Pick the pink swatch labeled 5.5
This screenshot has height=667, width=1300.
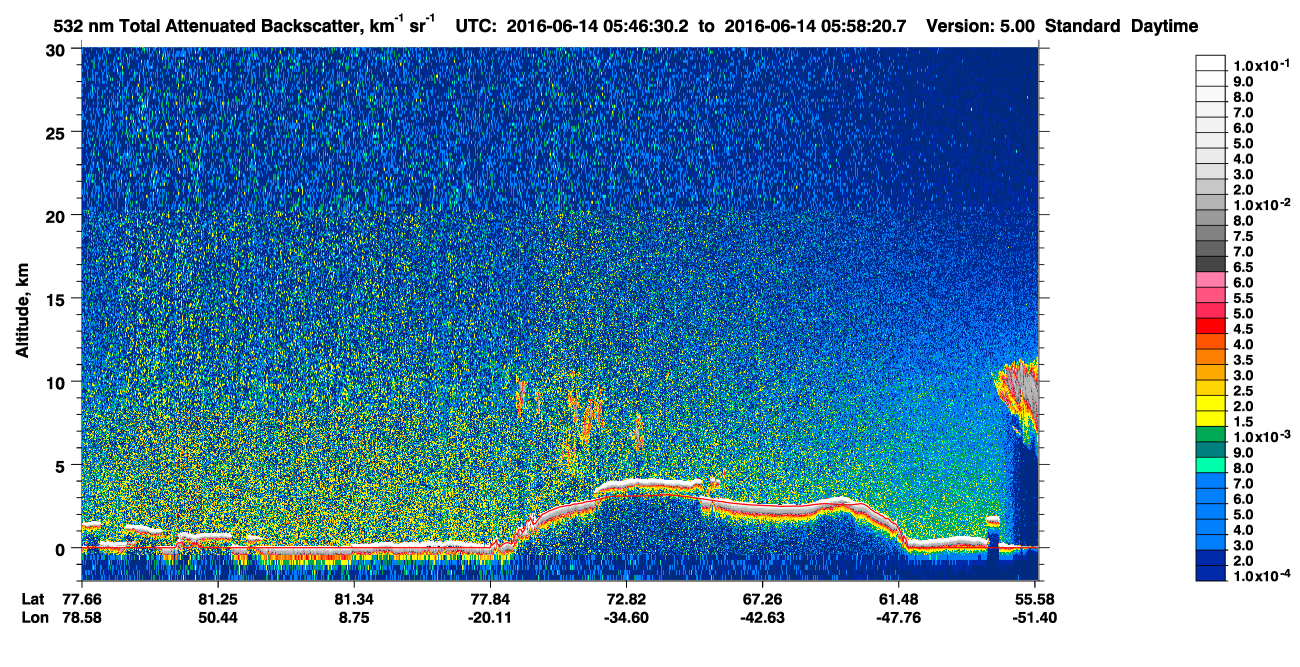1210,297
